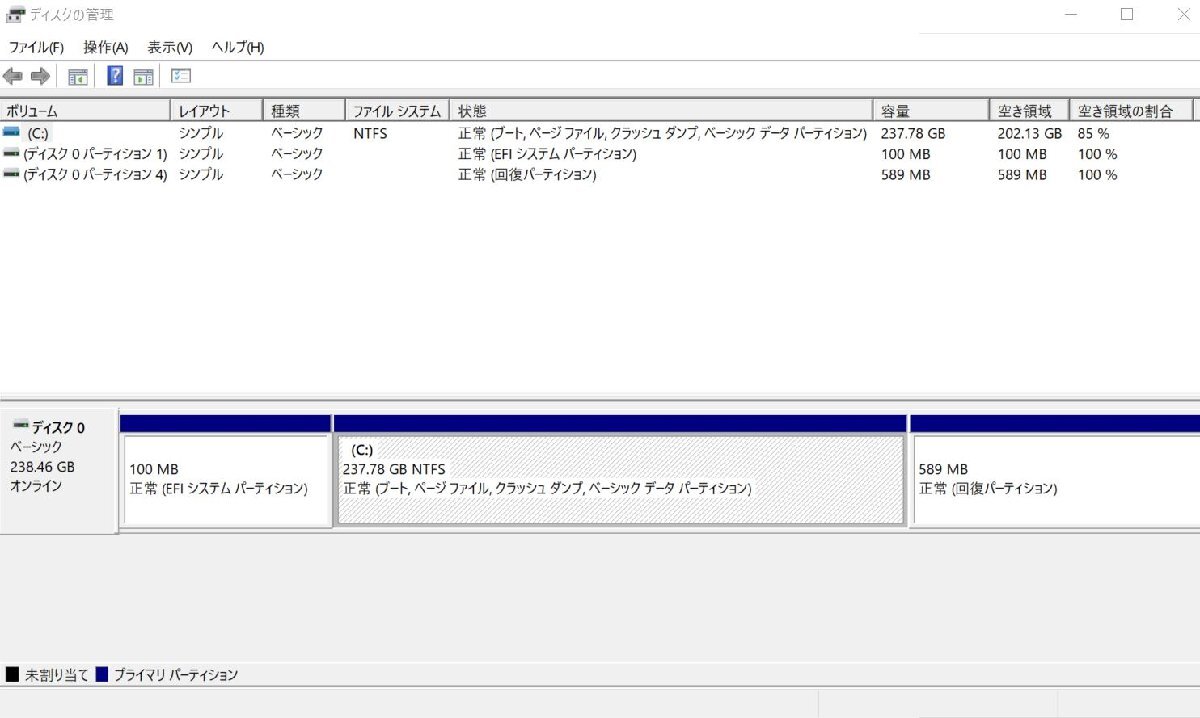Sort by the ファイル システム column header
This screenshot has height=718, width=1200.
coord(397,111)
